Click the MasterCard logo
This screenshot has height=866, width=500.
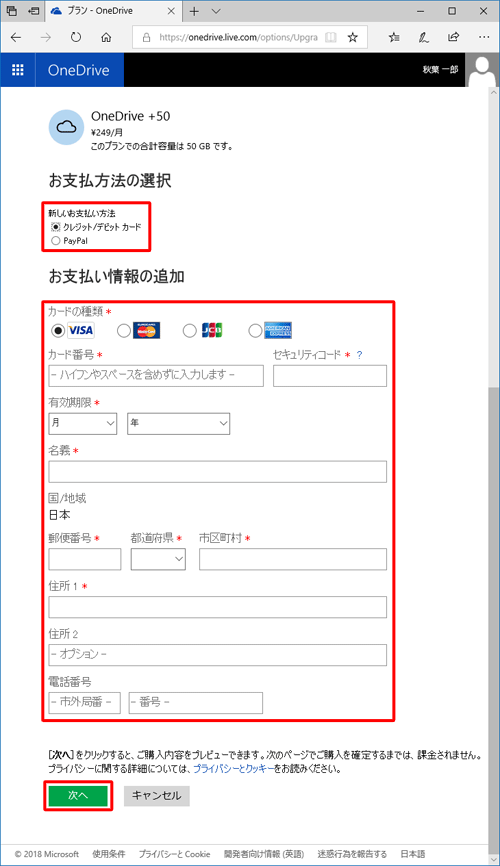(x=146, y=330)
